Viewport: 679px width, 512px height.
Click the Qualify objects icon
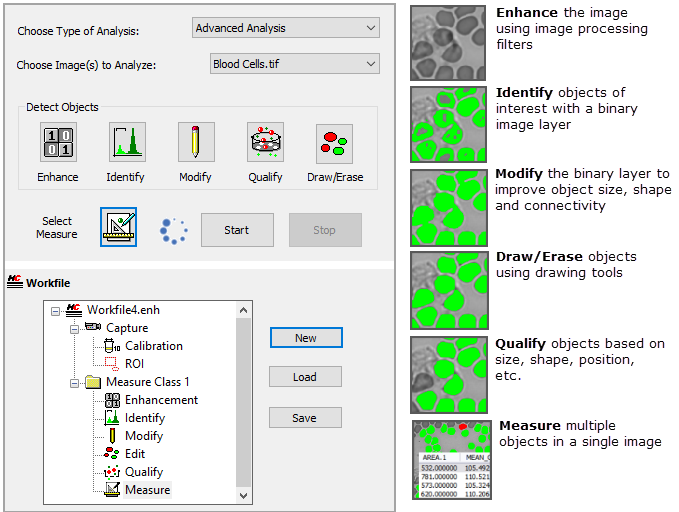click(265, 143)
